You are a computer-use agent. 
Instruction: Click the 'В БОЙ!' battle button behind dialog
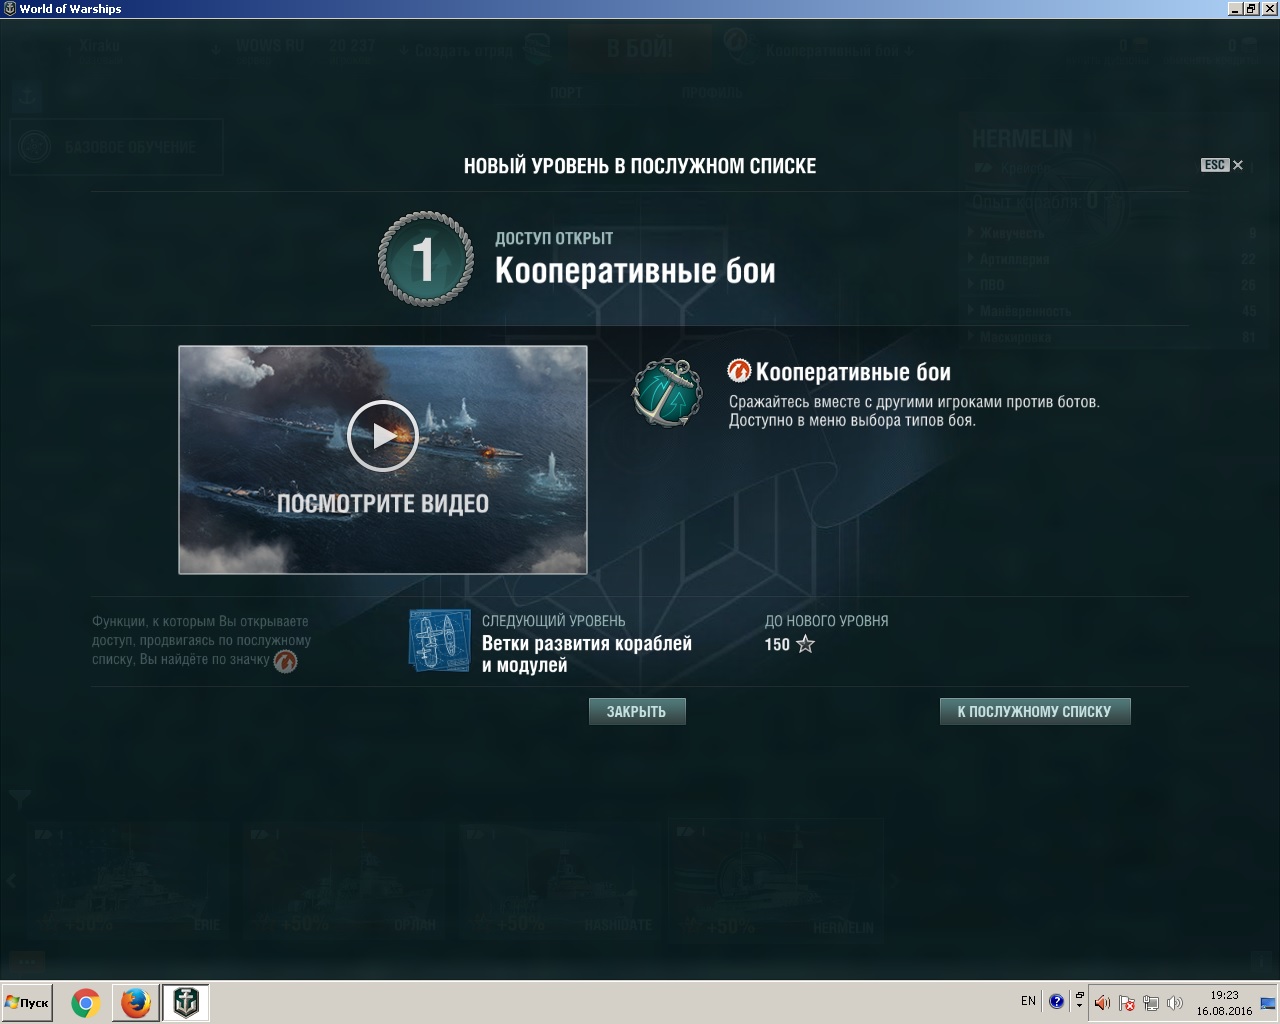(640, 48)
